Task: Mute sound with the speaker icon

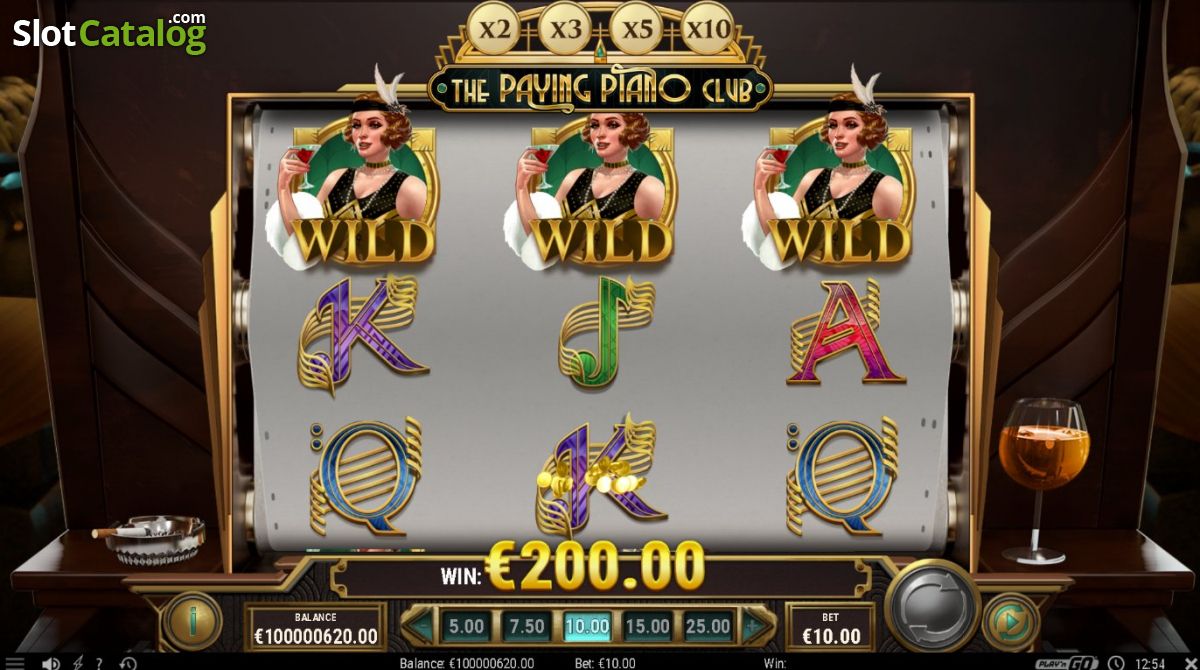Action: [x=49, y=662]
